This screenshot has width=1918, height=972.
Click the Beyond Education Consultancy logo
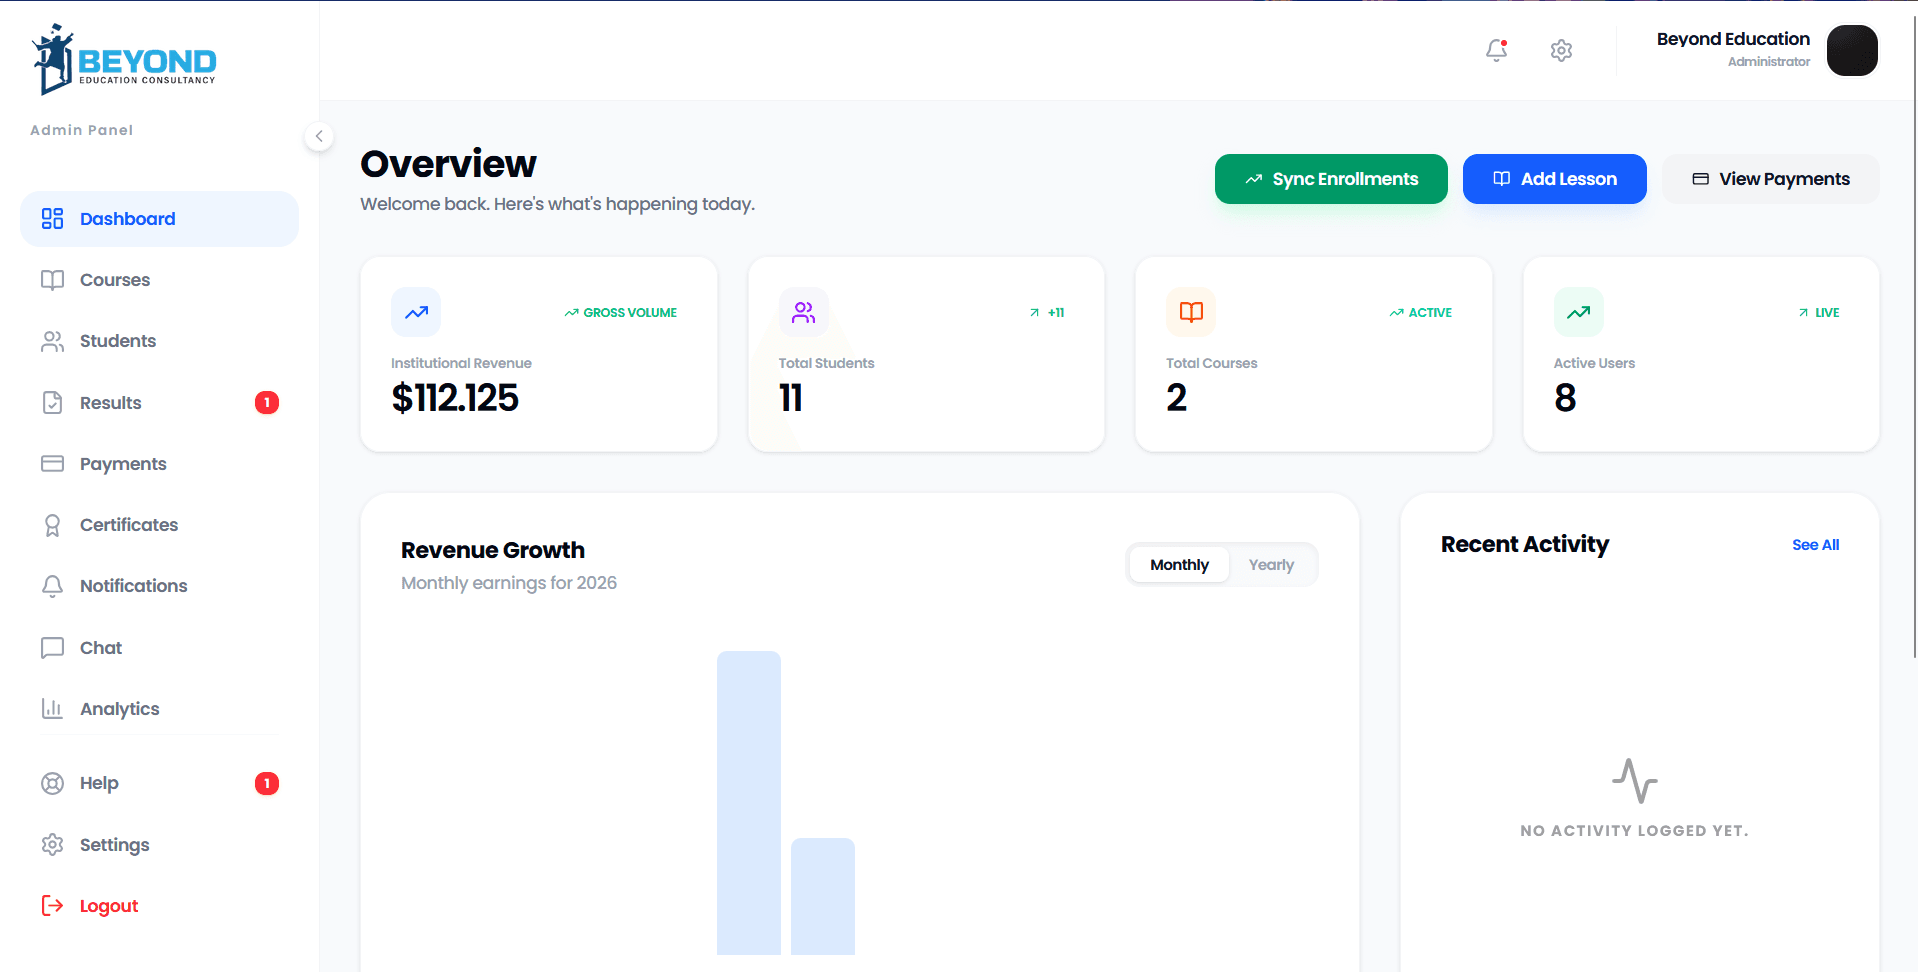click(124, 60)
